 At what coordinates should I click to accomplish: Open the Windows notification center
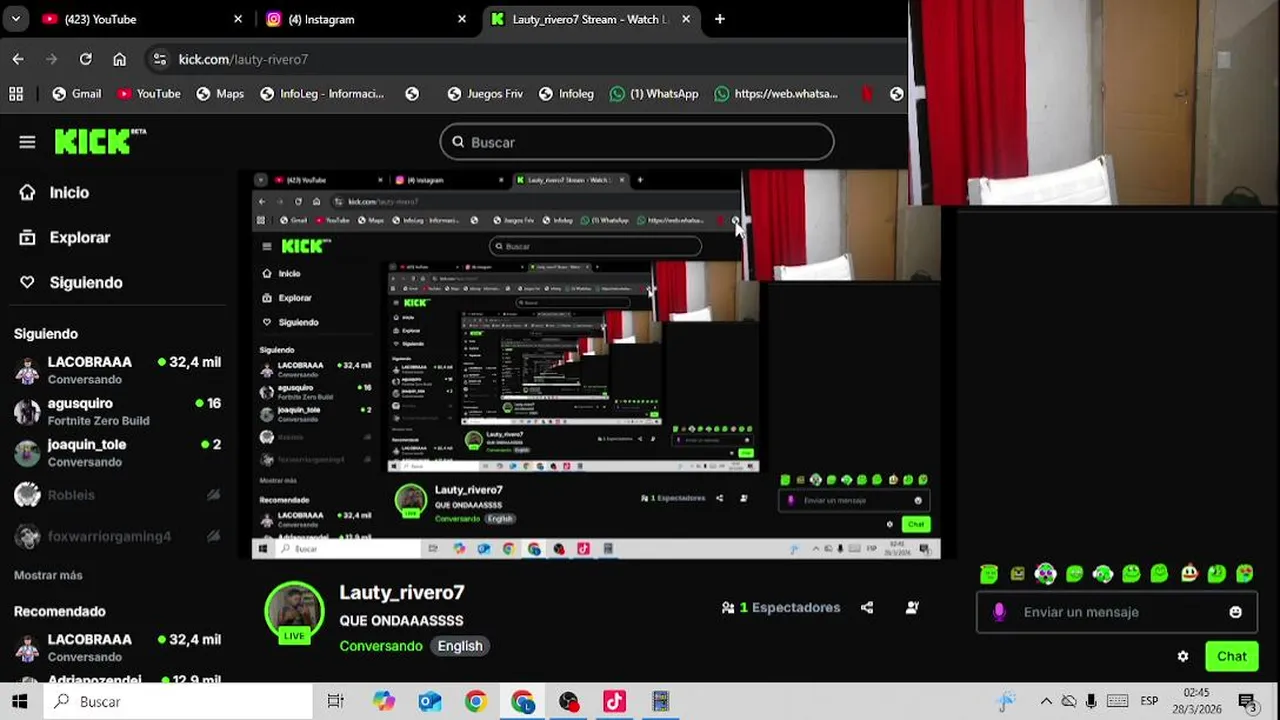[x=1247, y=702]
